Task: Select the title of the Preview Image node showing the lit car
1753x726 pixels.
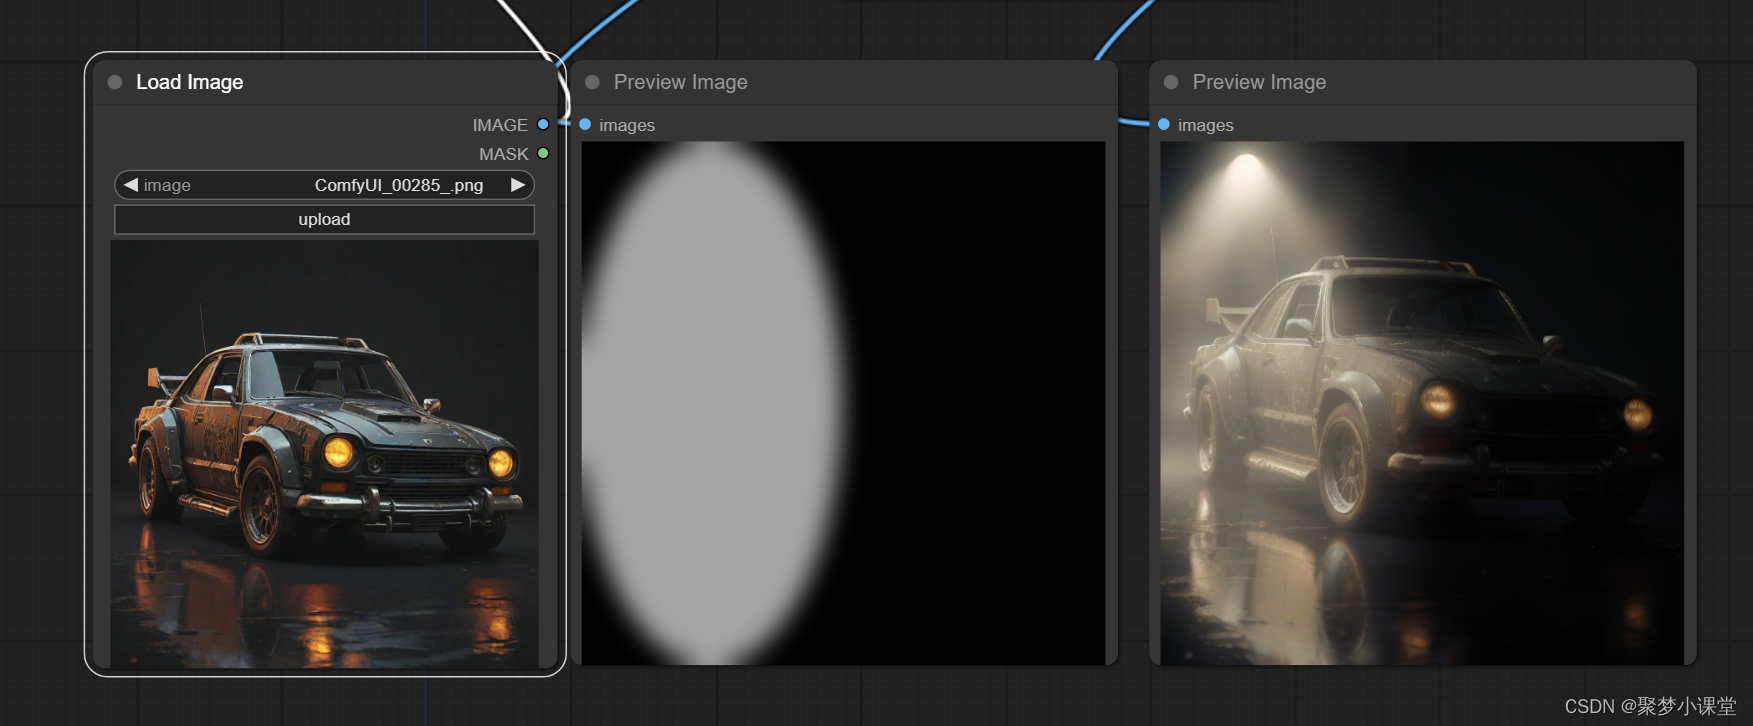Action: [x=1259, y=82]
